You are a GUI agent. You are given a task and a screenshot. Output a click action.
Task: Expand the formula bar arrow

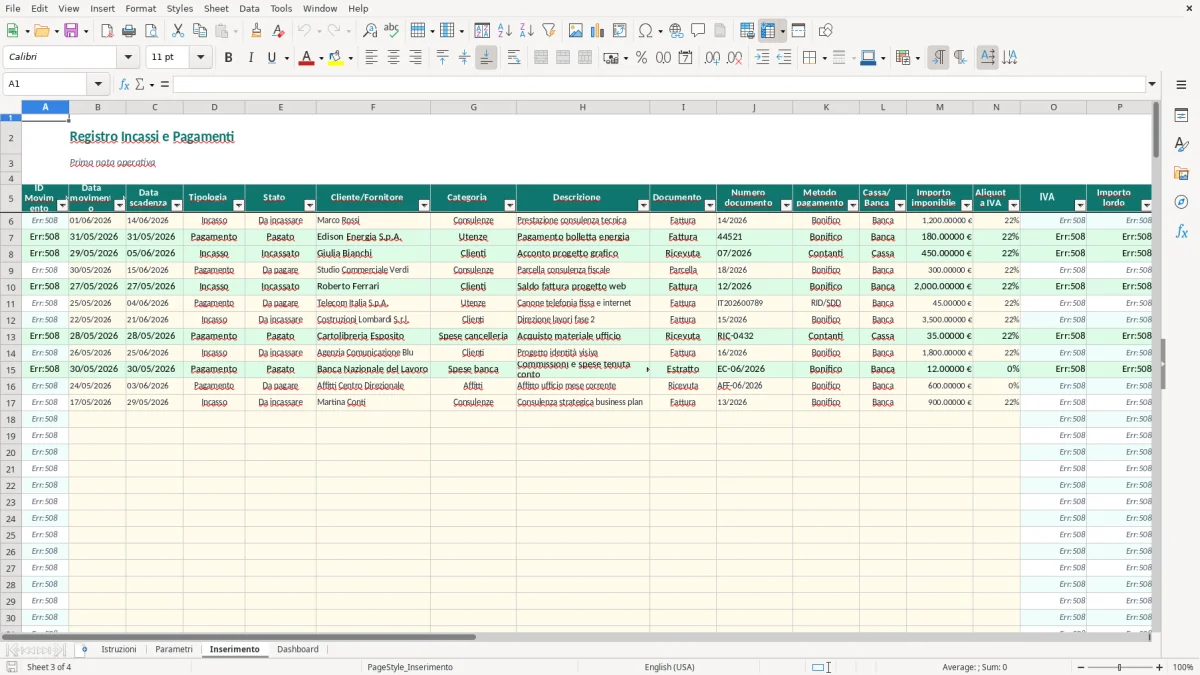(1153, 84)
